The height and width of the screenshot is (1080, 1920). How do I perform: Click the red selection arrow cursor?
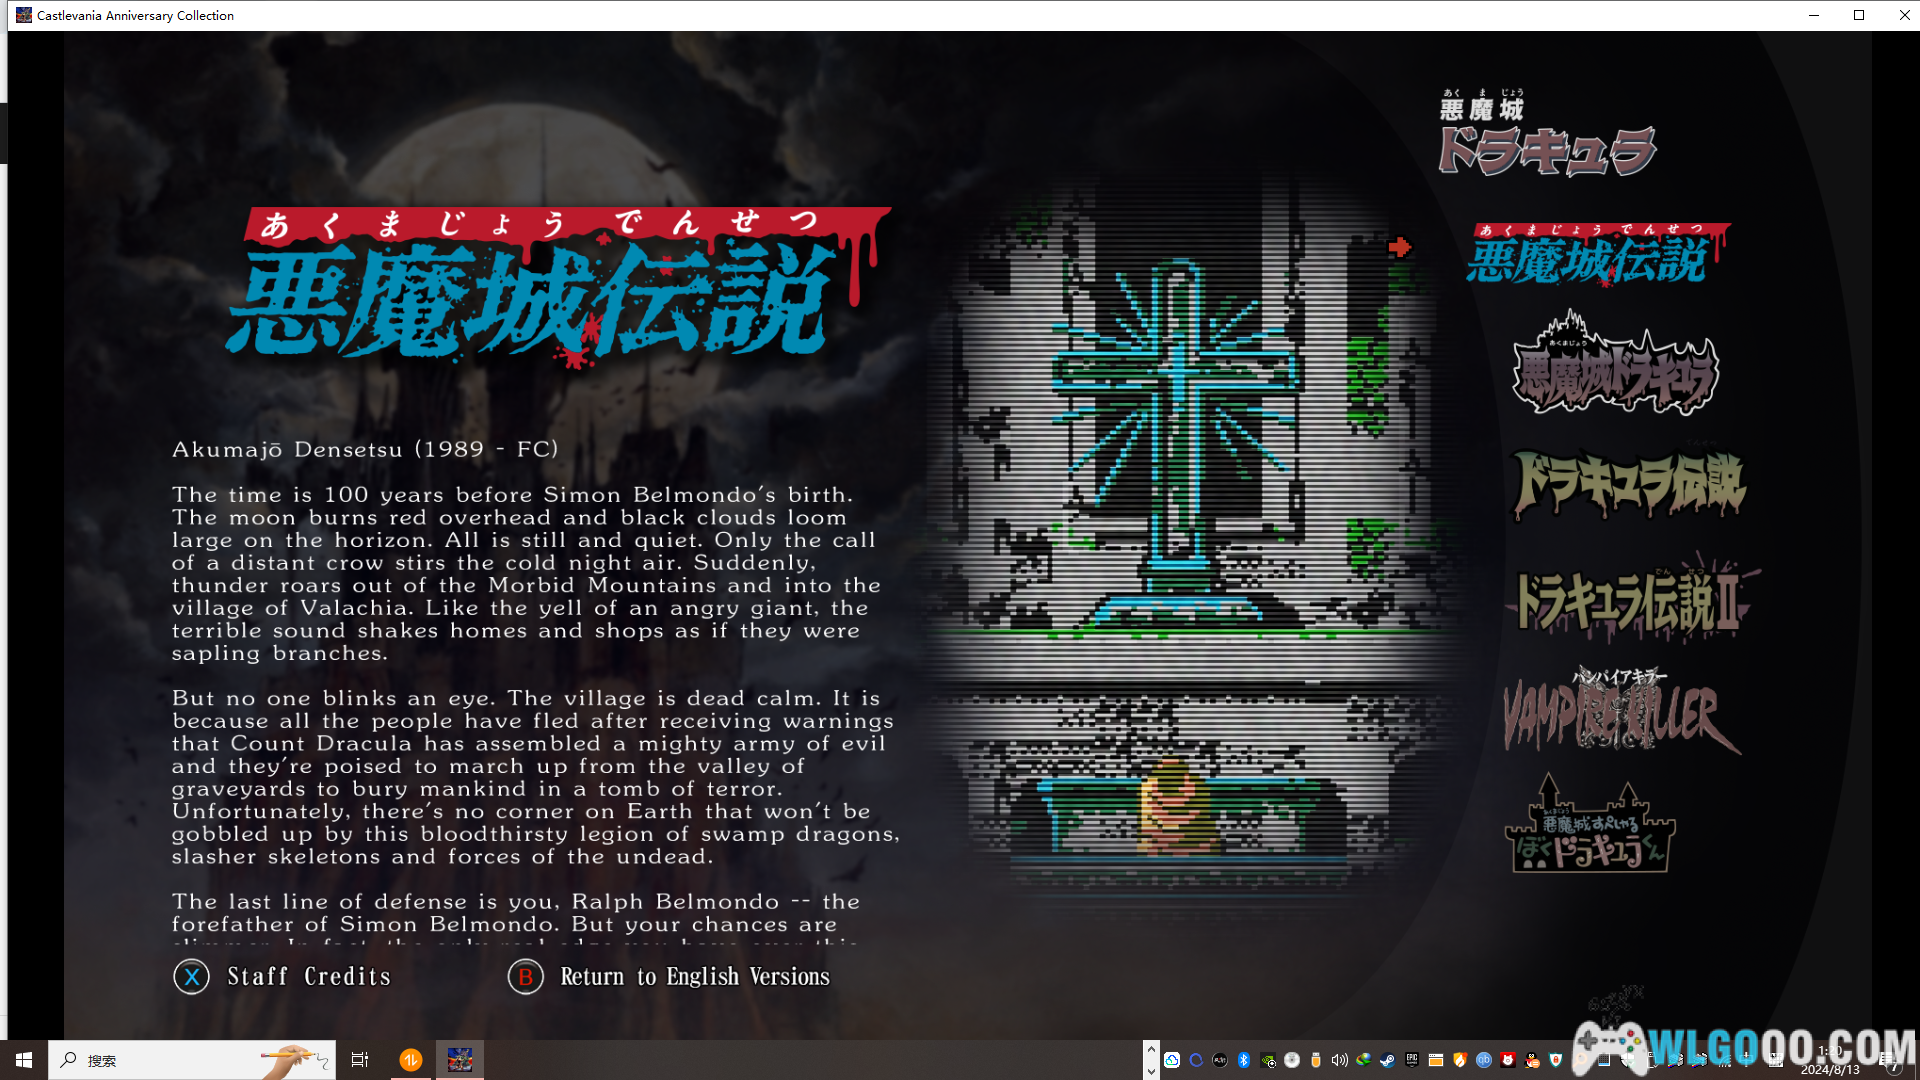click(x=1400, y=246)
